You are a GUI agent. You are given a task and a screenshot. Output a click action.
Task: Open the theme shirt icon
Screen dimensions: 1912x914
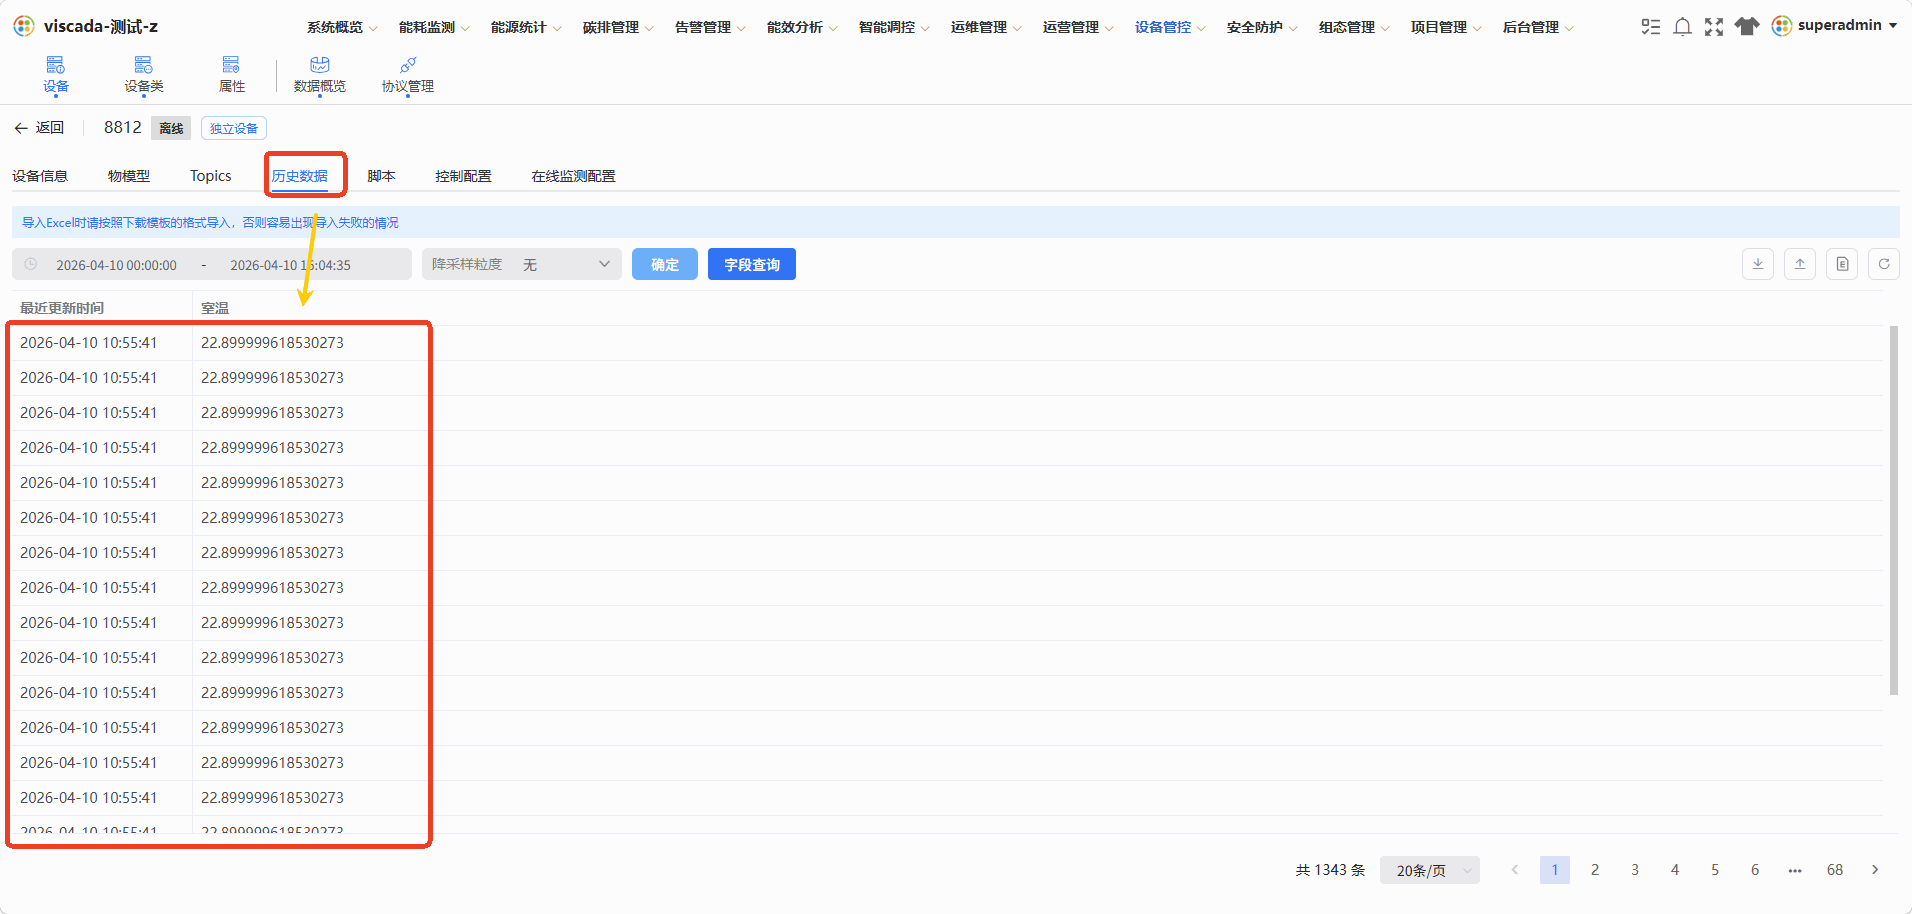tap(1746, 27)
